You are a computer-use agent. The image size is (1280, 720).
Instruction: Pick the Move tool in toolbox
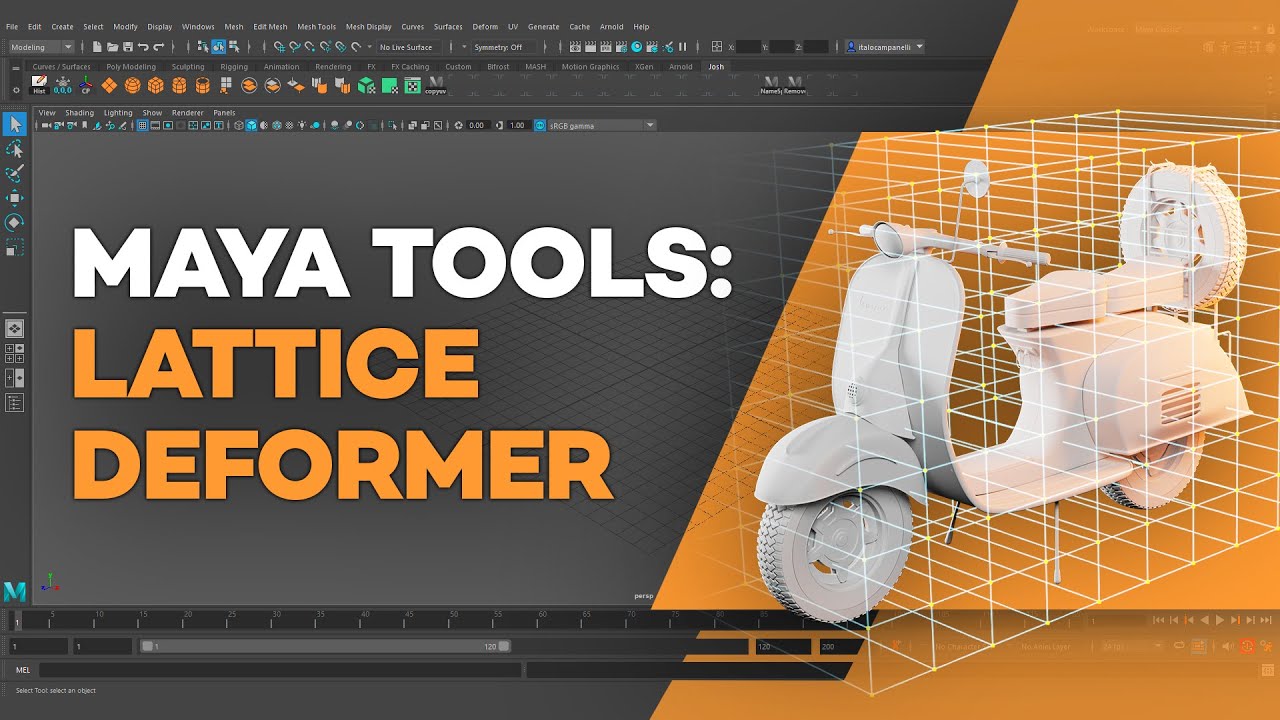click(15, 197)
